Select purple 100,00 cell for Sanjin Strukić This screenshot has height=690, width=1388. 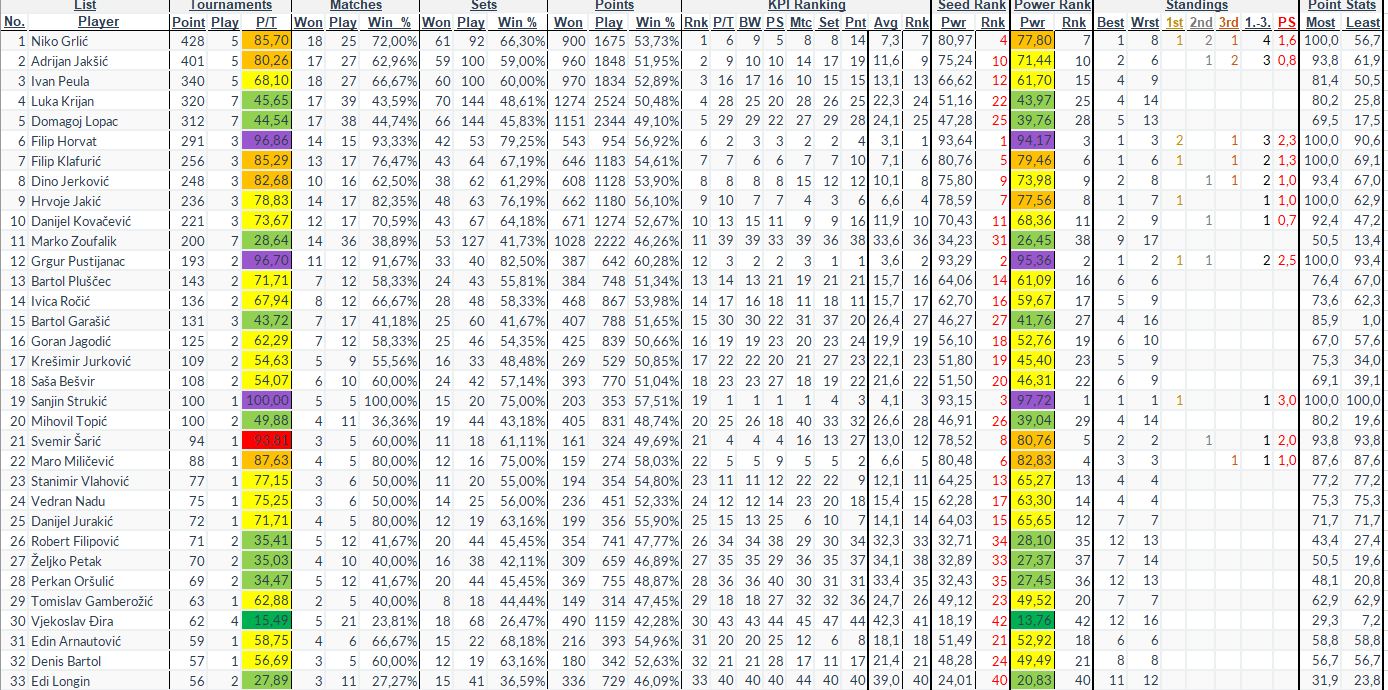pyautogui.click(x=266, y=401)
